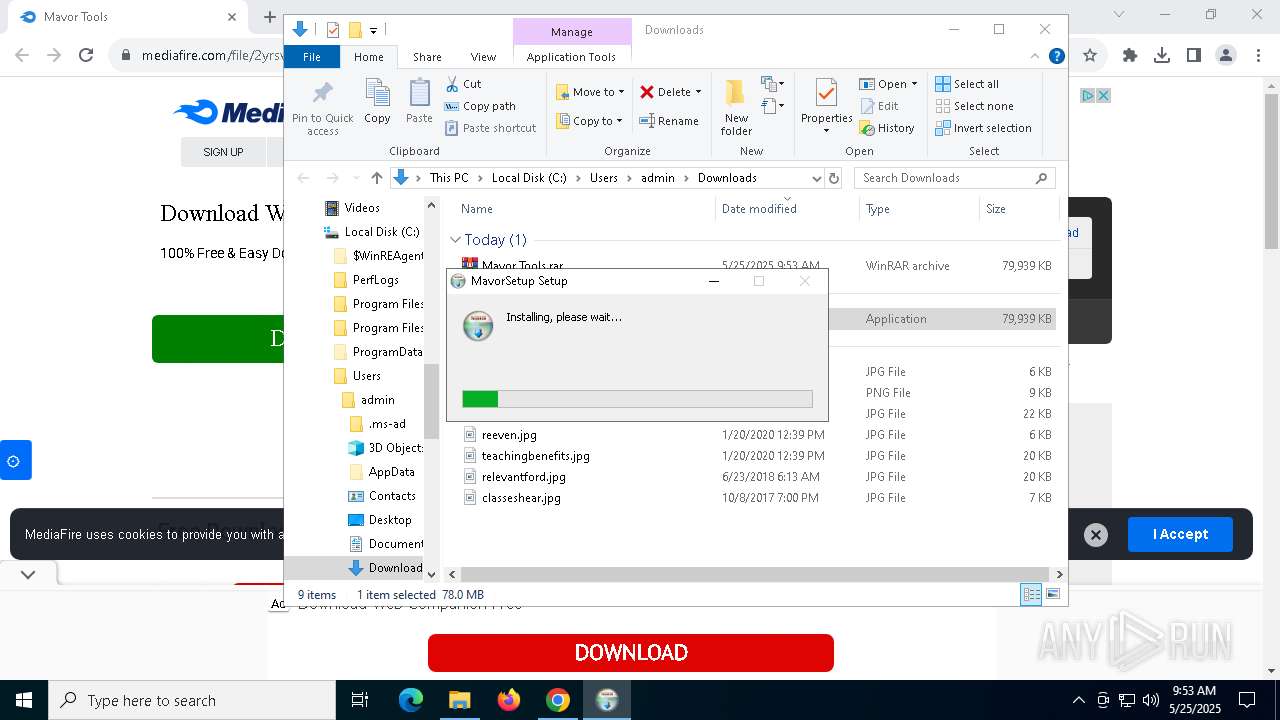Open Chrome downloads tray icon
This screenshot has height=720, width=1280.
(x=1162, y=56)
